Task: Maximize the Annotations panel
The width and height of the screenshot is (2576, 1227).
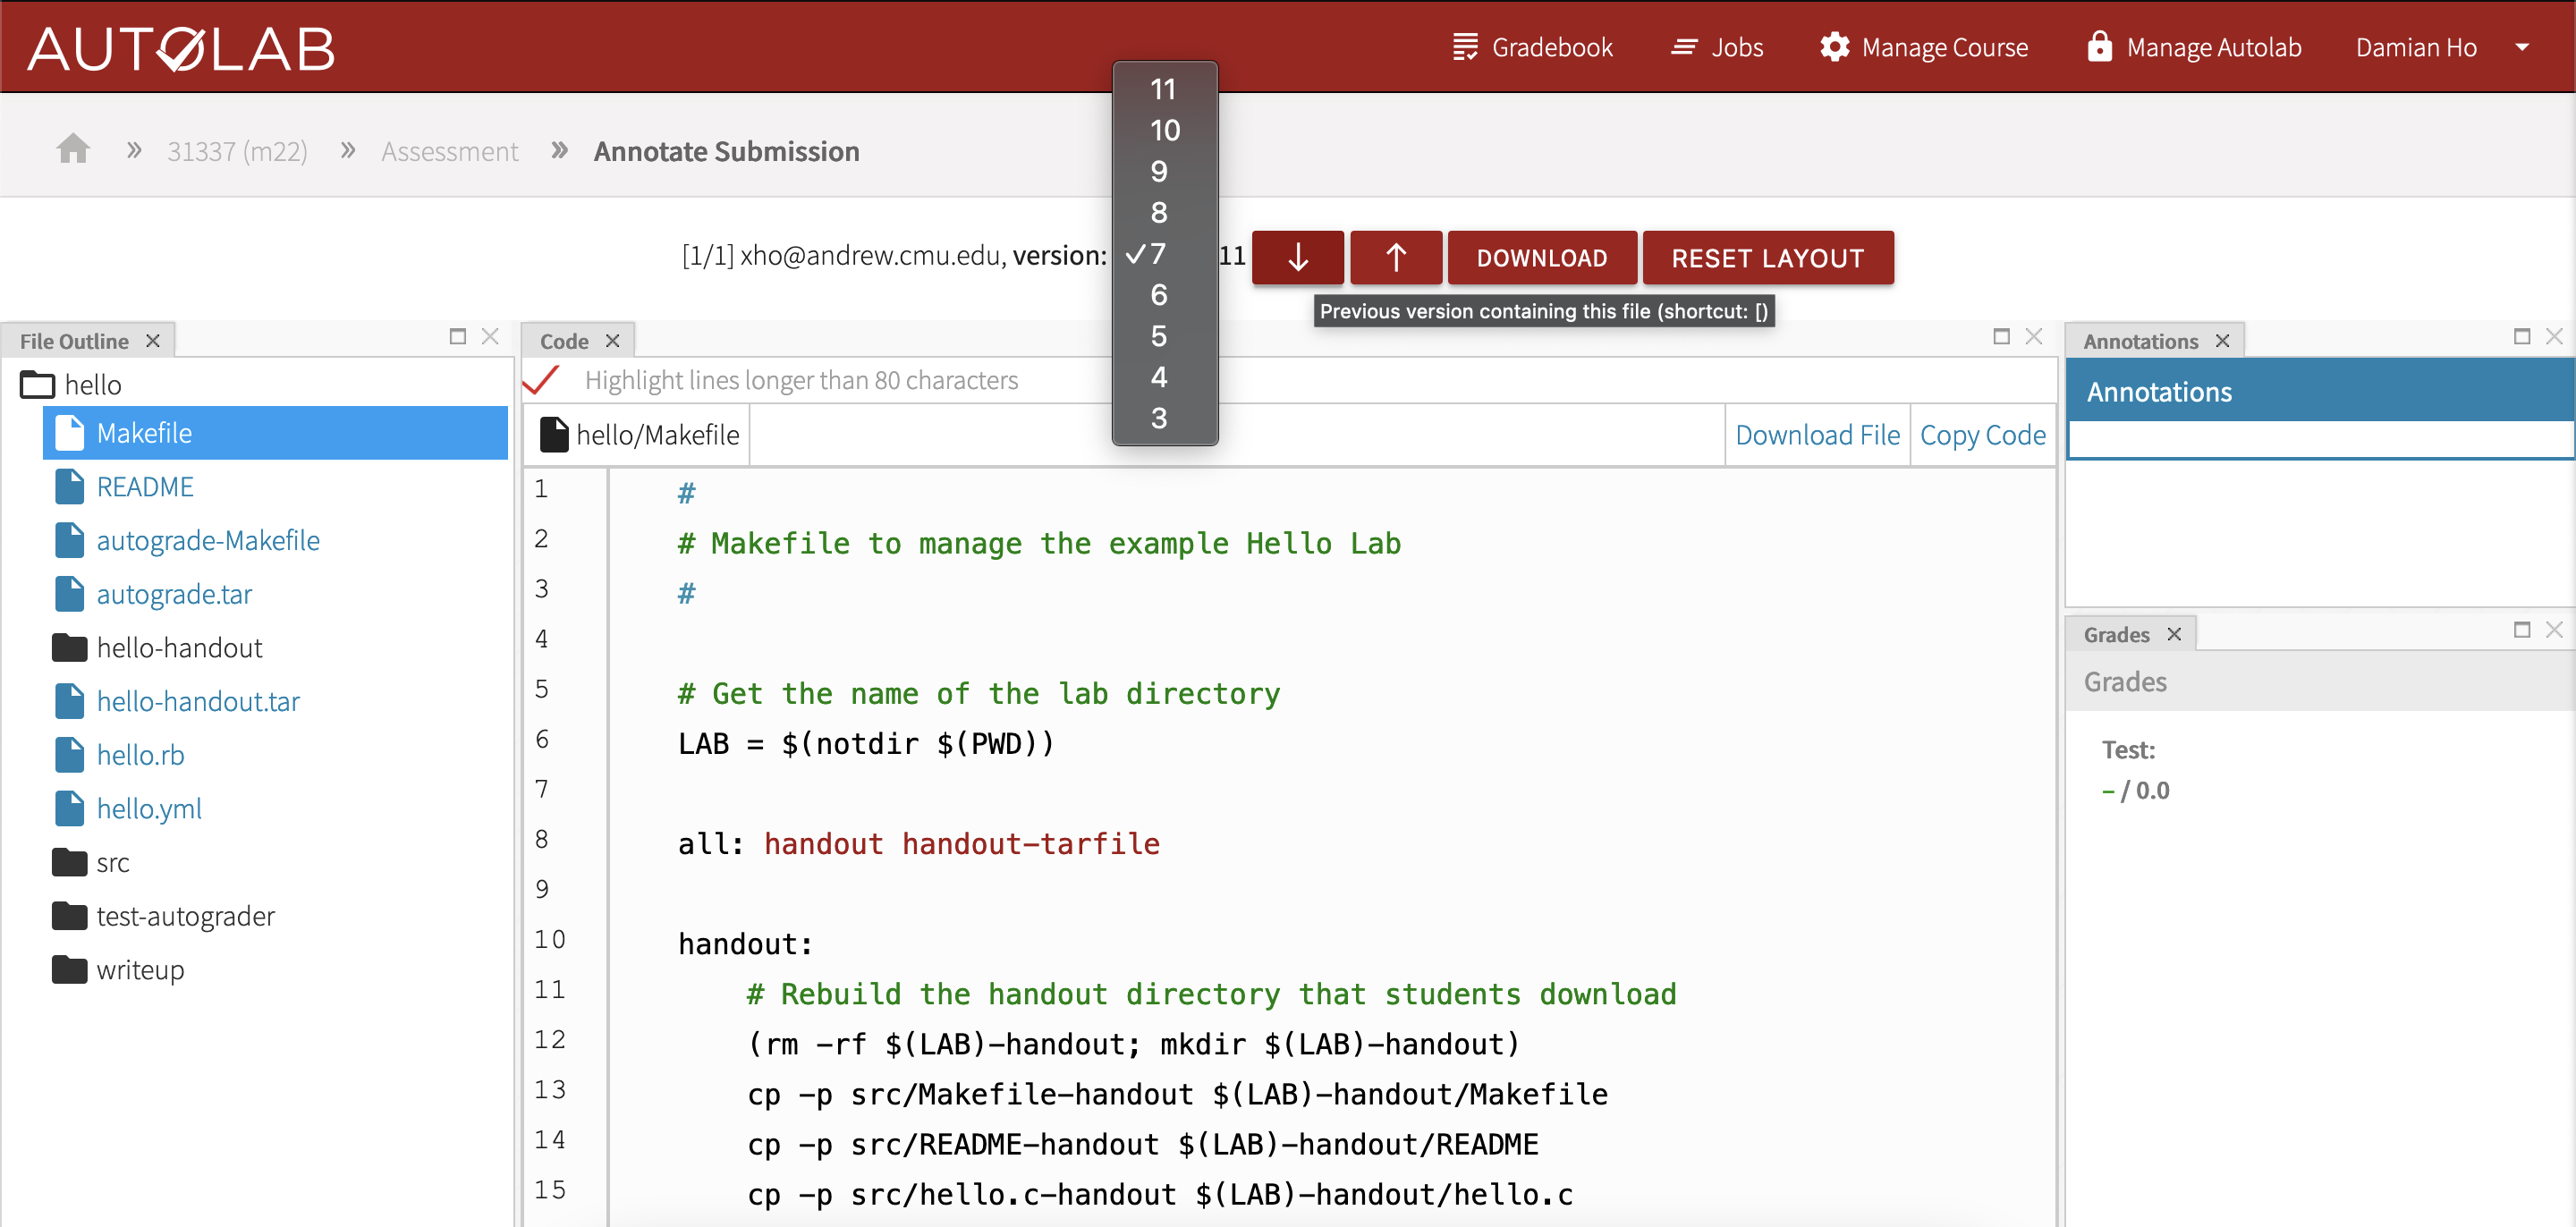Action: (x=2522, y=336)
